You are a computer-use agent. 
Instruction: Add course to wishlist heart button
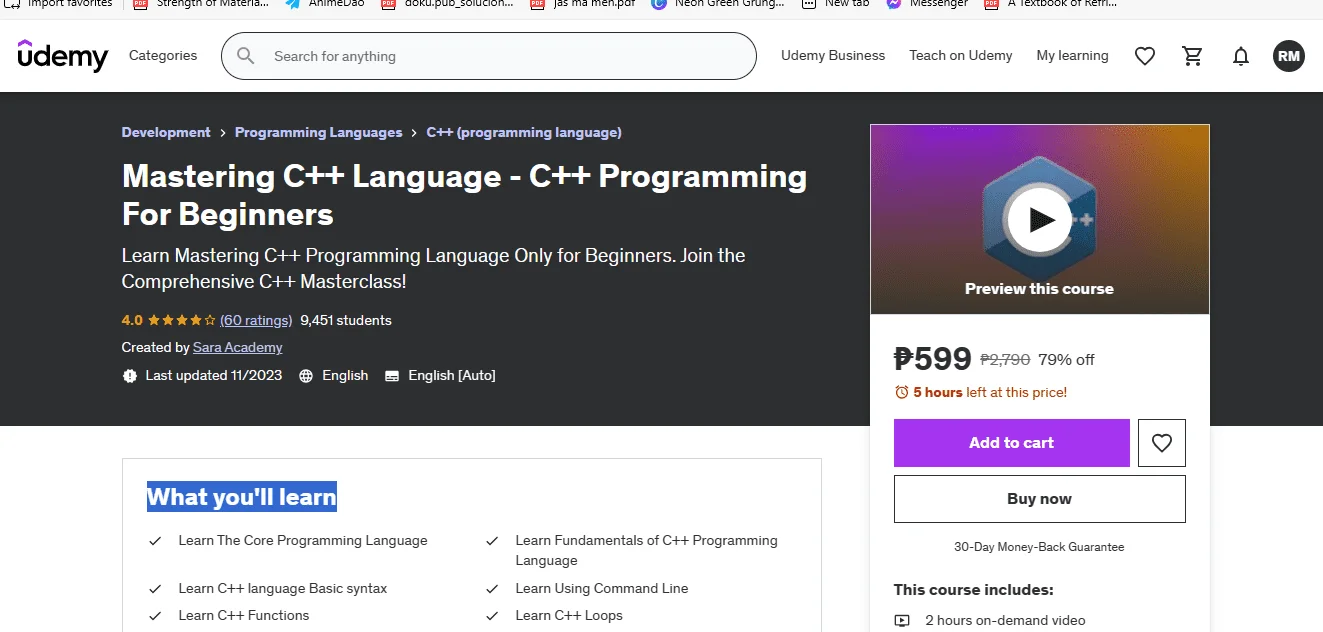(1162, 443)
